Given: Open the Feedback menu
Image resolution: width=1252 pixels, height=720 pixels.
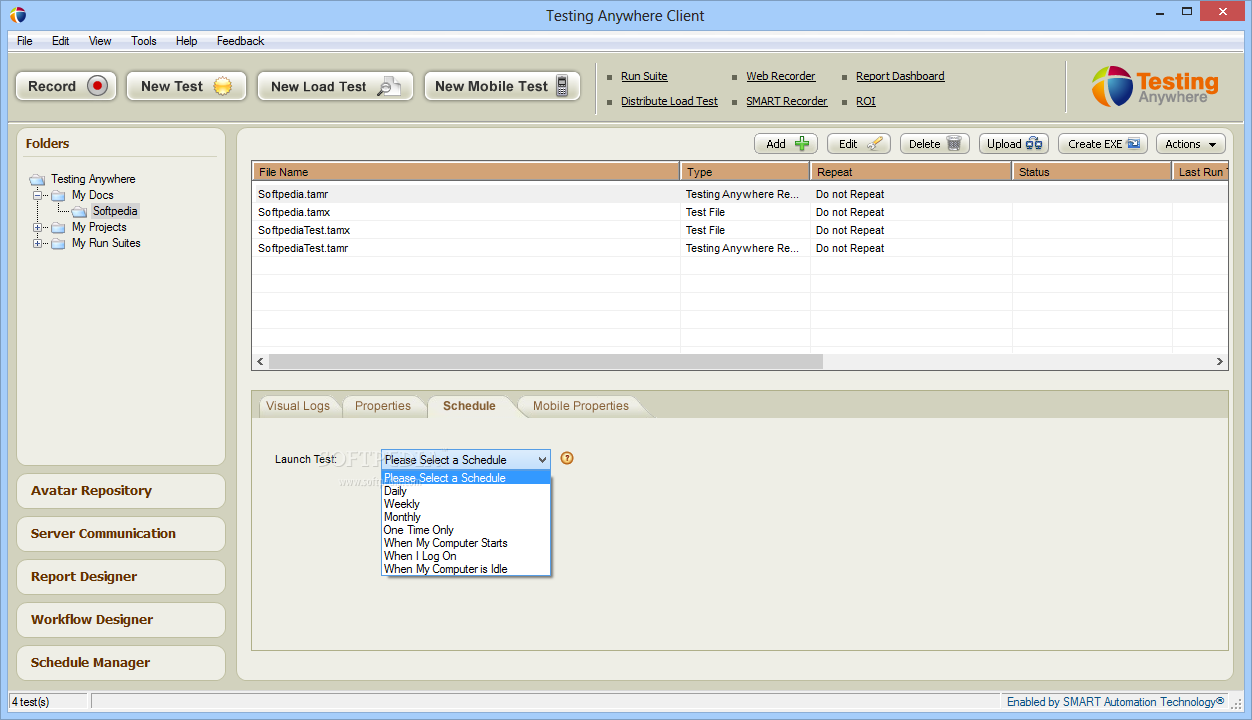Looking at the screenshot, I should coord(241,41).
